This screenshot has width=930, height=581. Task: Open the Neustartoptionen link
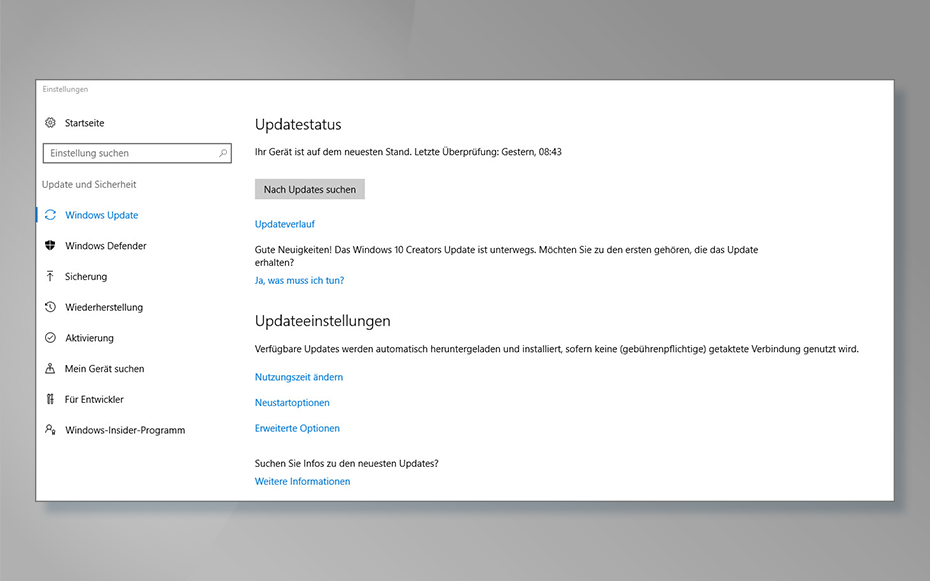pyautogui.click(x=292, y=403)
